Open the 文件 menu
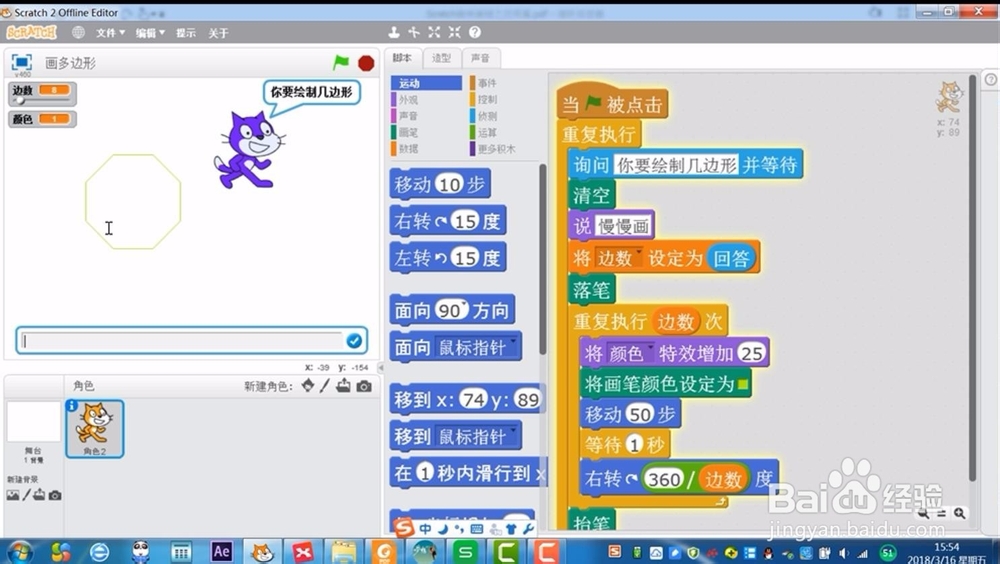The height and width of the screenshot is (564, 1000). coord(110,33)
